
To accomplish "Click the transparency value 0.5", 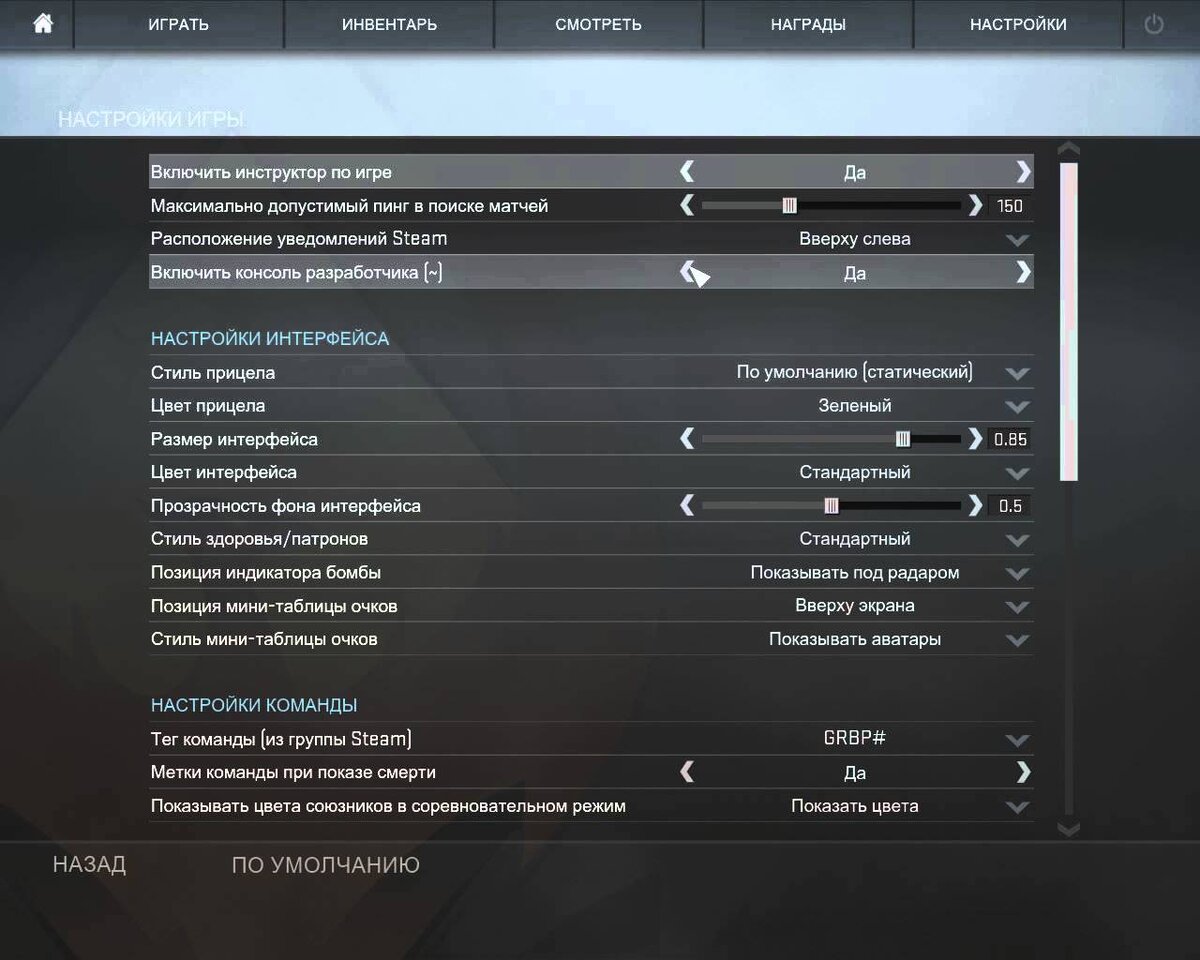I will (1010, 506).
